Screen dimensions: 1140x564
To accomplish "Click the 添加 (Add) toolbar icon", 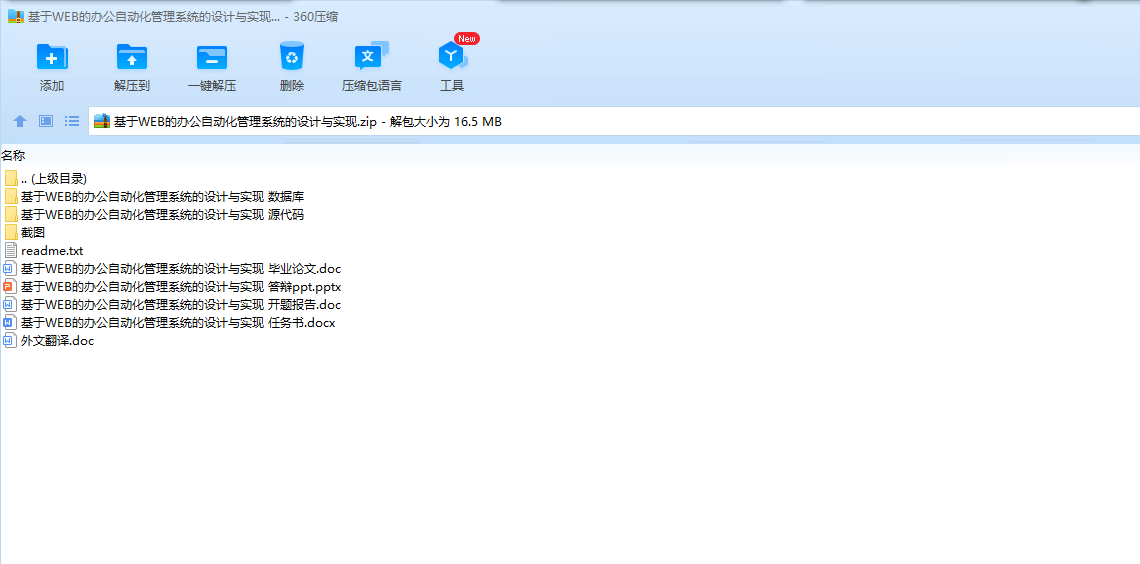I will click(52, 57).
